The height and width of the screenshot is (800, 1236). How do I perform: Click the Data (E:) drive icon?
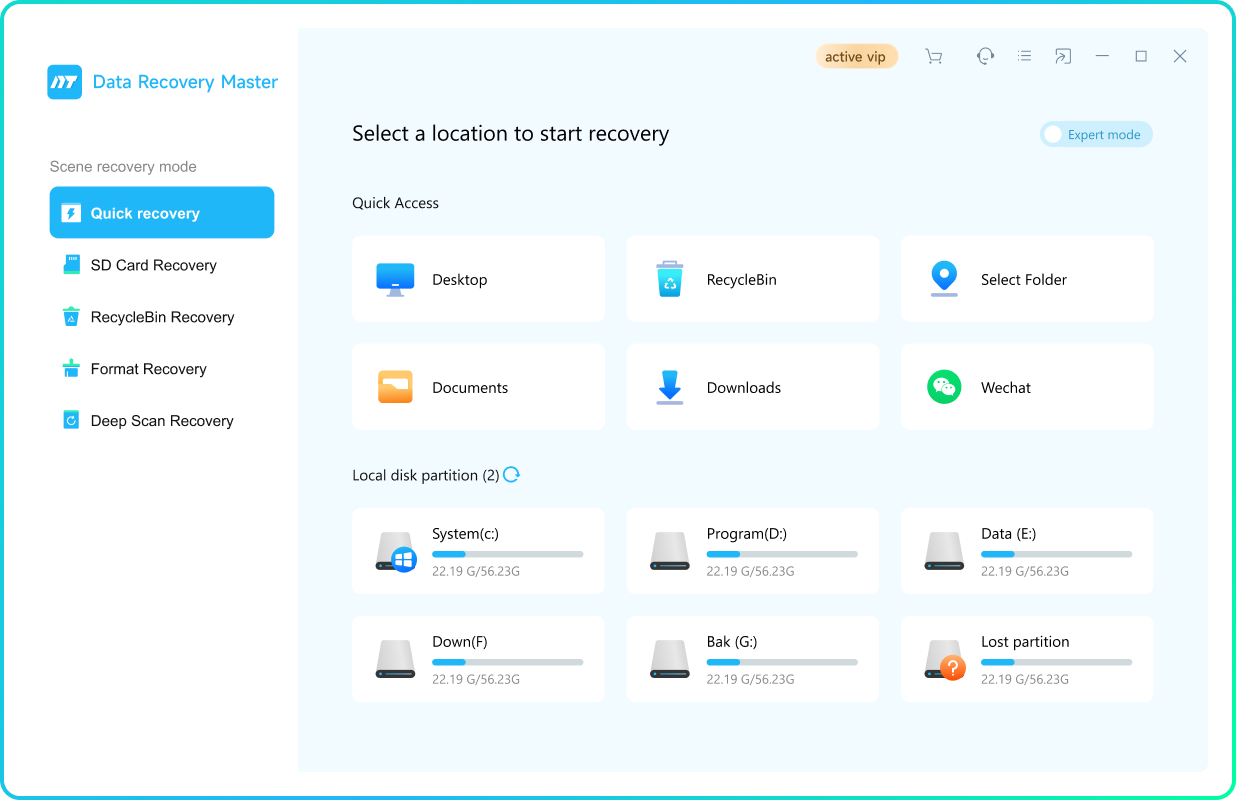point(944,551)
